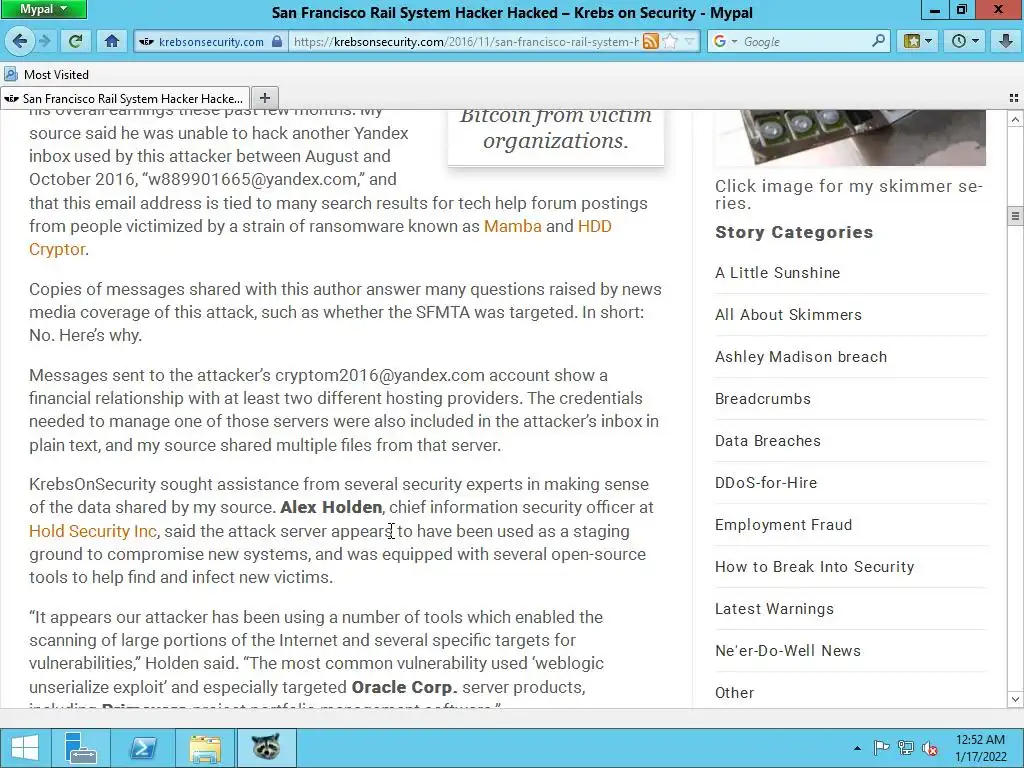
Task: Click the search magnifier icon
Action: point(879,40)
